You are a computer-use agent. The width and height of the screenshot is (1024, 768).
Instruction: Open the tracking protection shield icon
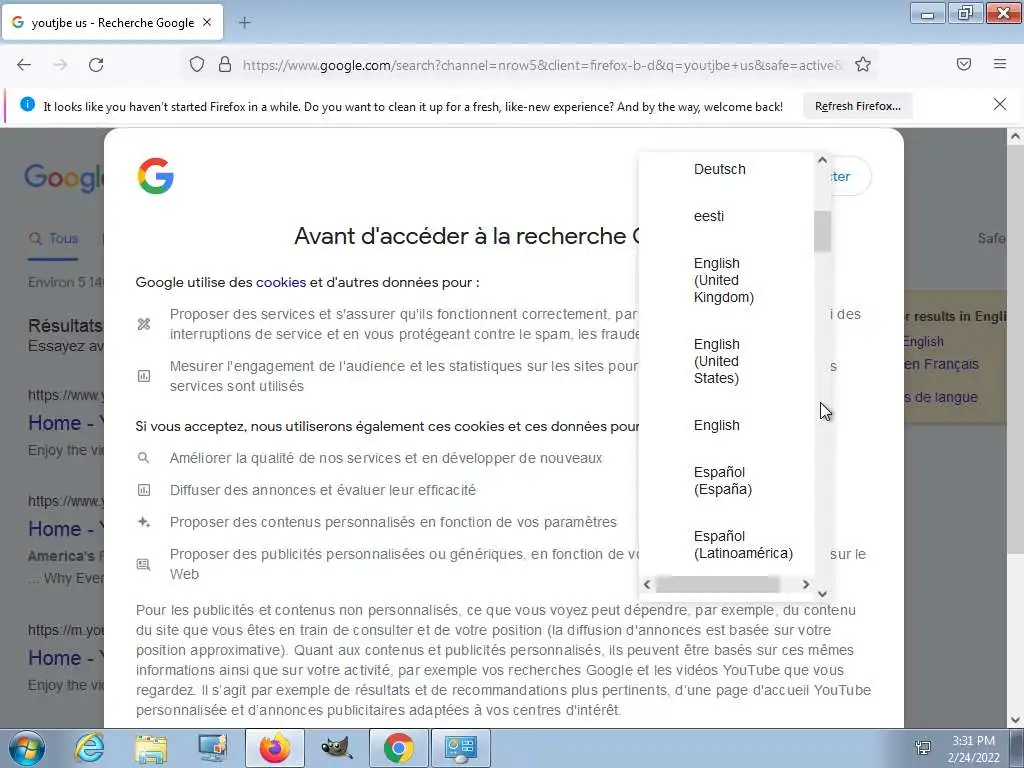tap(197, 65)
